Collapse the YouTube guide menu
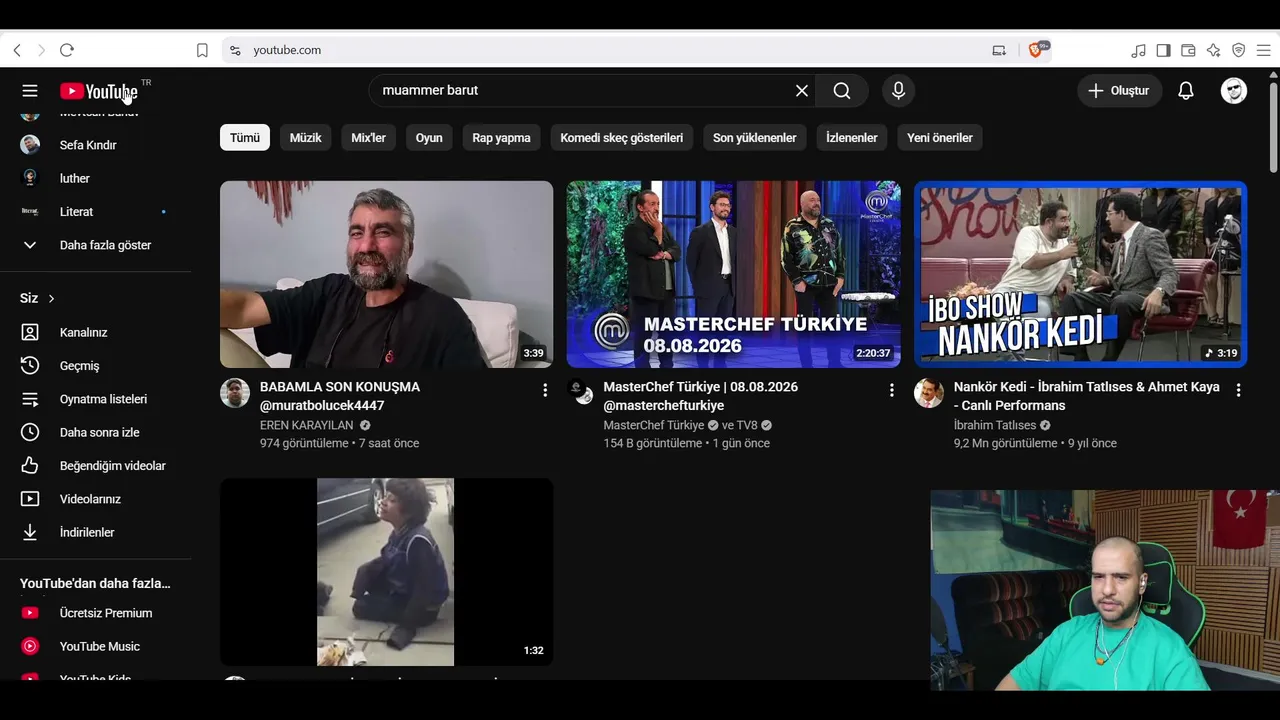Image resolution: width=1280 pixels, height=720 pixels. click(30, 91)
